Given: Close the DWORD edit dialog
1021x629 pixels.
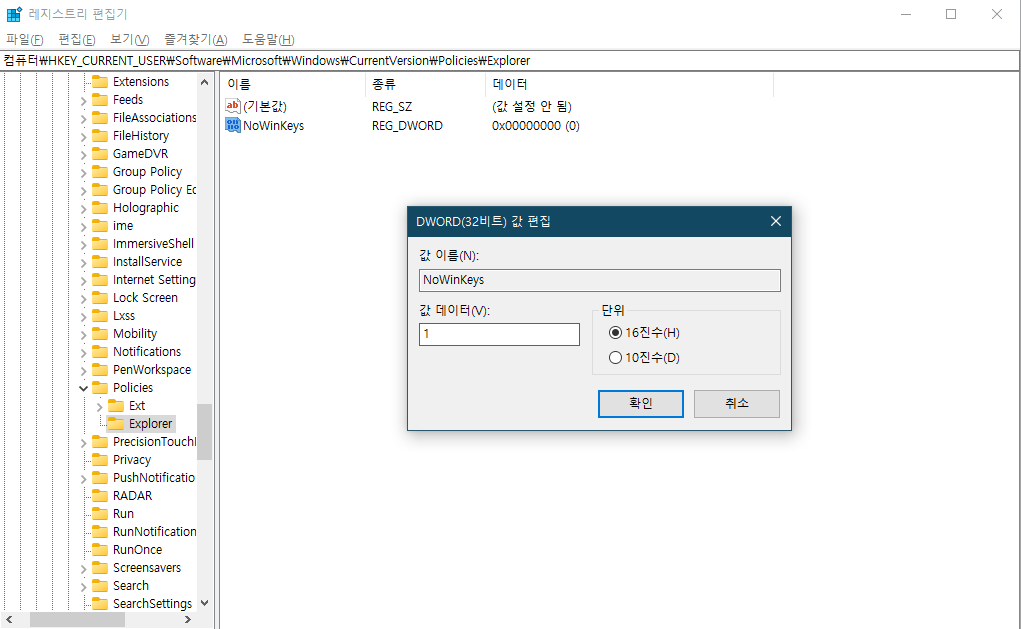Looking at the screenshot, I should coord(776,221).
